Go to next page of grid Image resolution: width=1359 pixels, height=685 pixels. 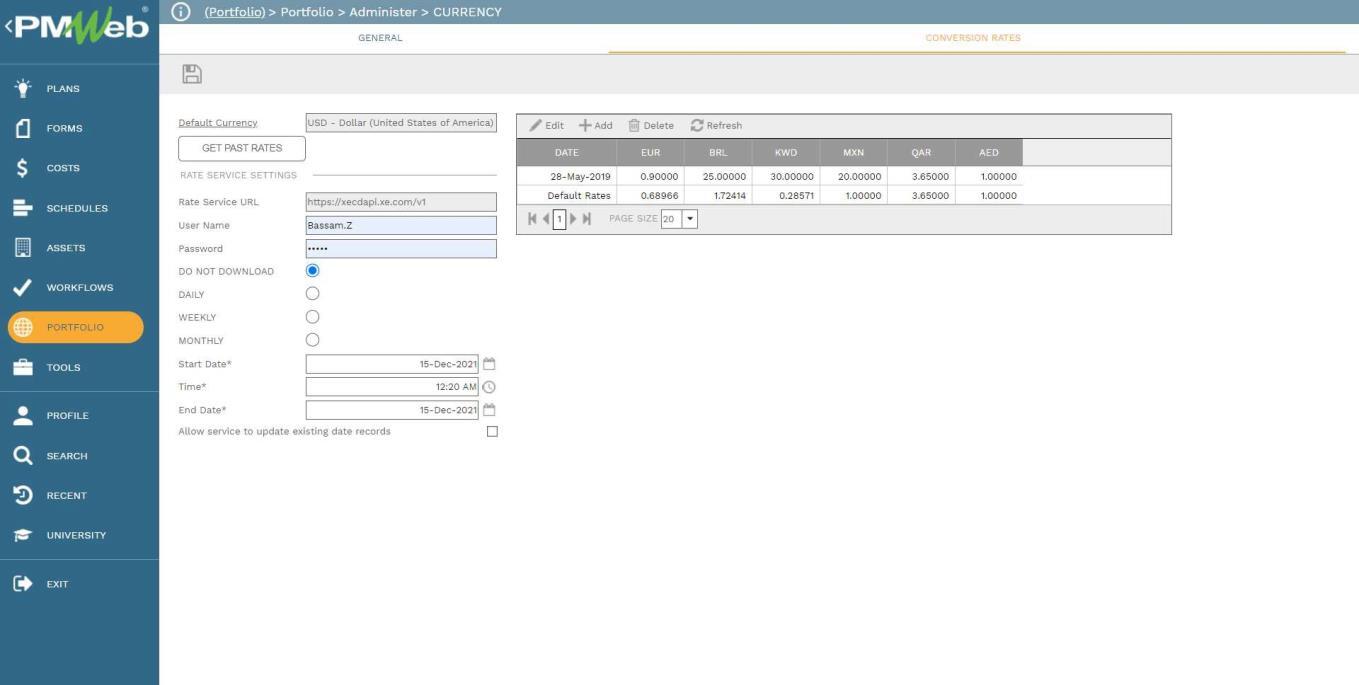(573, 219)
